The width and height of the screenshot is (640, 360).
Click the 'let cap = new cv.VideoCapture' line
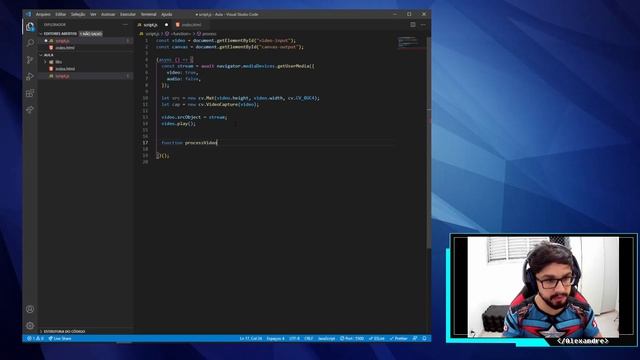coord(210,104)
